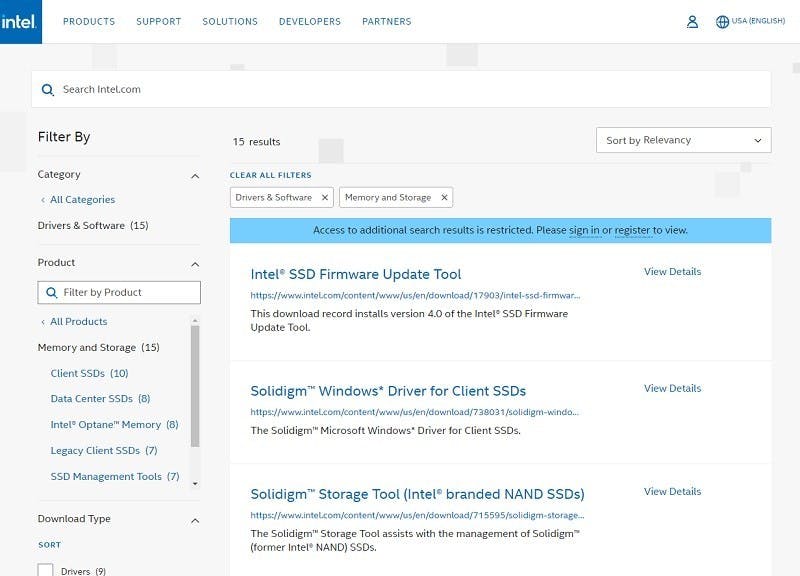Open the user account icon
Viewport: 800px width, 576px height.
coord(692,21)
